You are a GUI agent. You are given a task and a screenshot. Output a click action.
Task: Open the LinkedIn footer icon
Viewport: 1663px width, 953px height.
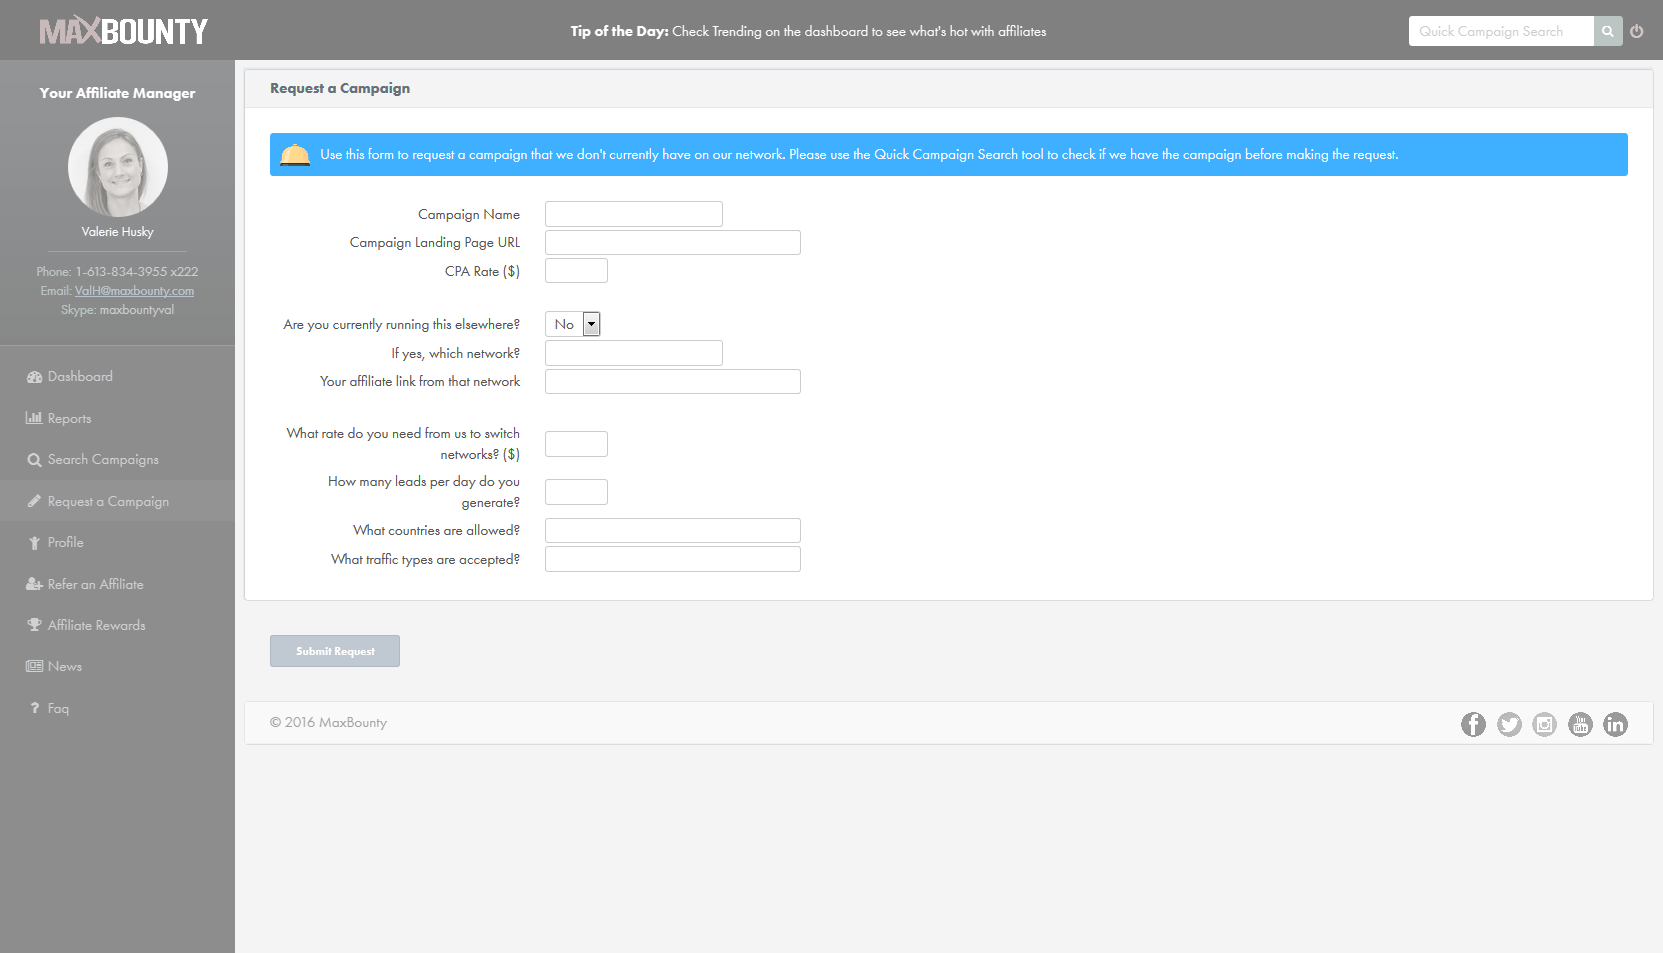pos(1616,724)
